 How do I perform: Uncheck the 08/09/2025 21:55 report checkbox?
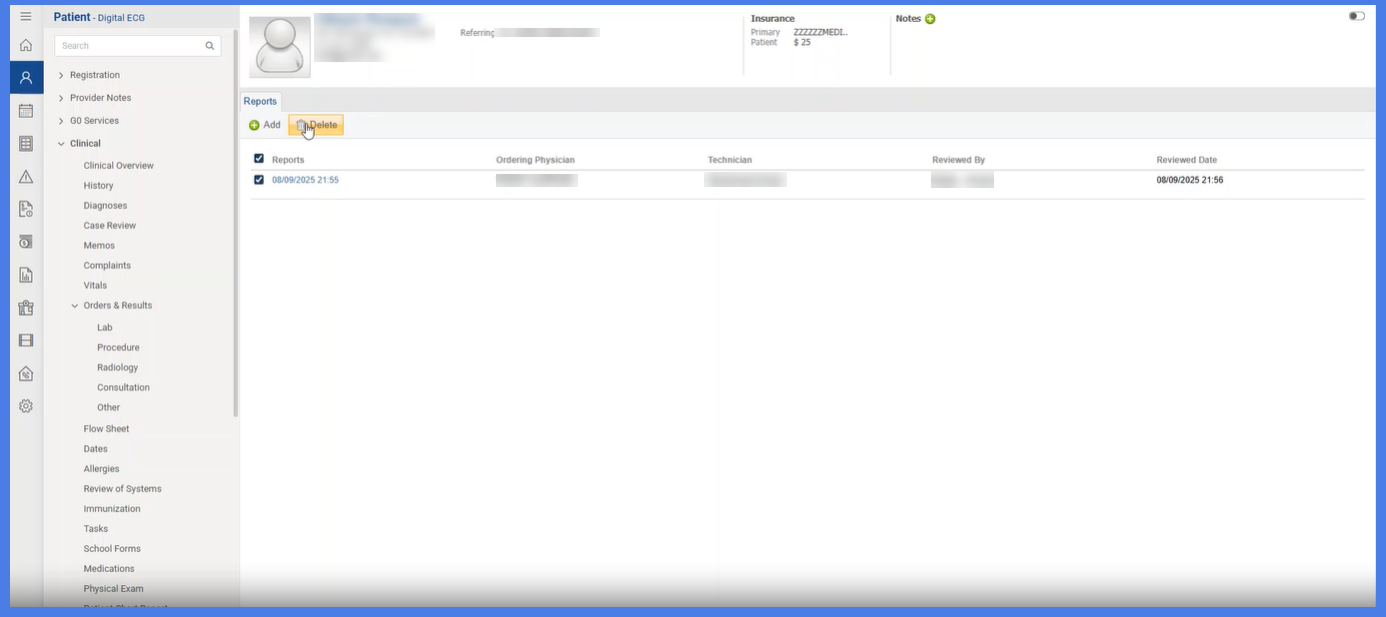coord(259,180)
